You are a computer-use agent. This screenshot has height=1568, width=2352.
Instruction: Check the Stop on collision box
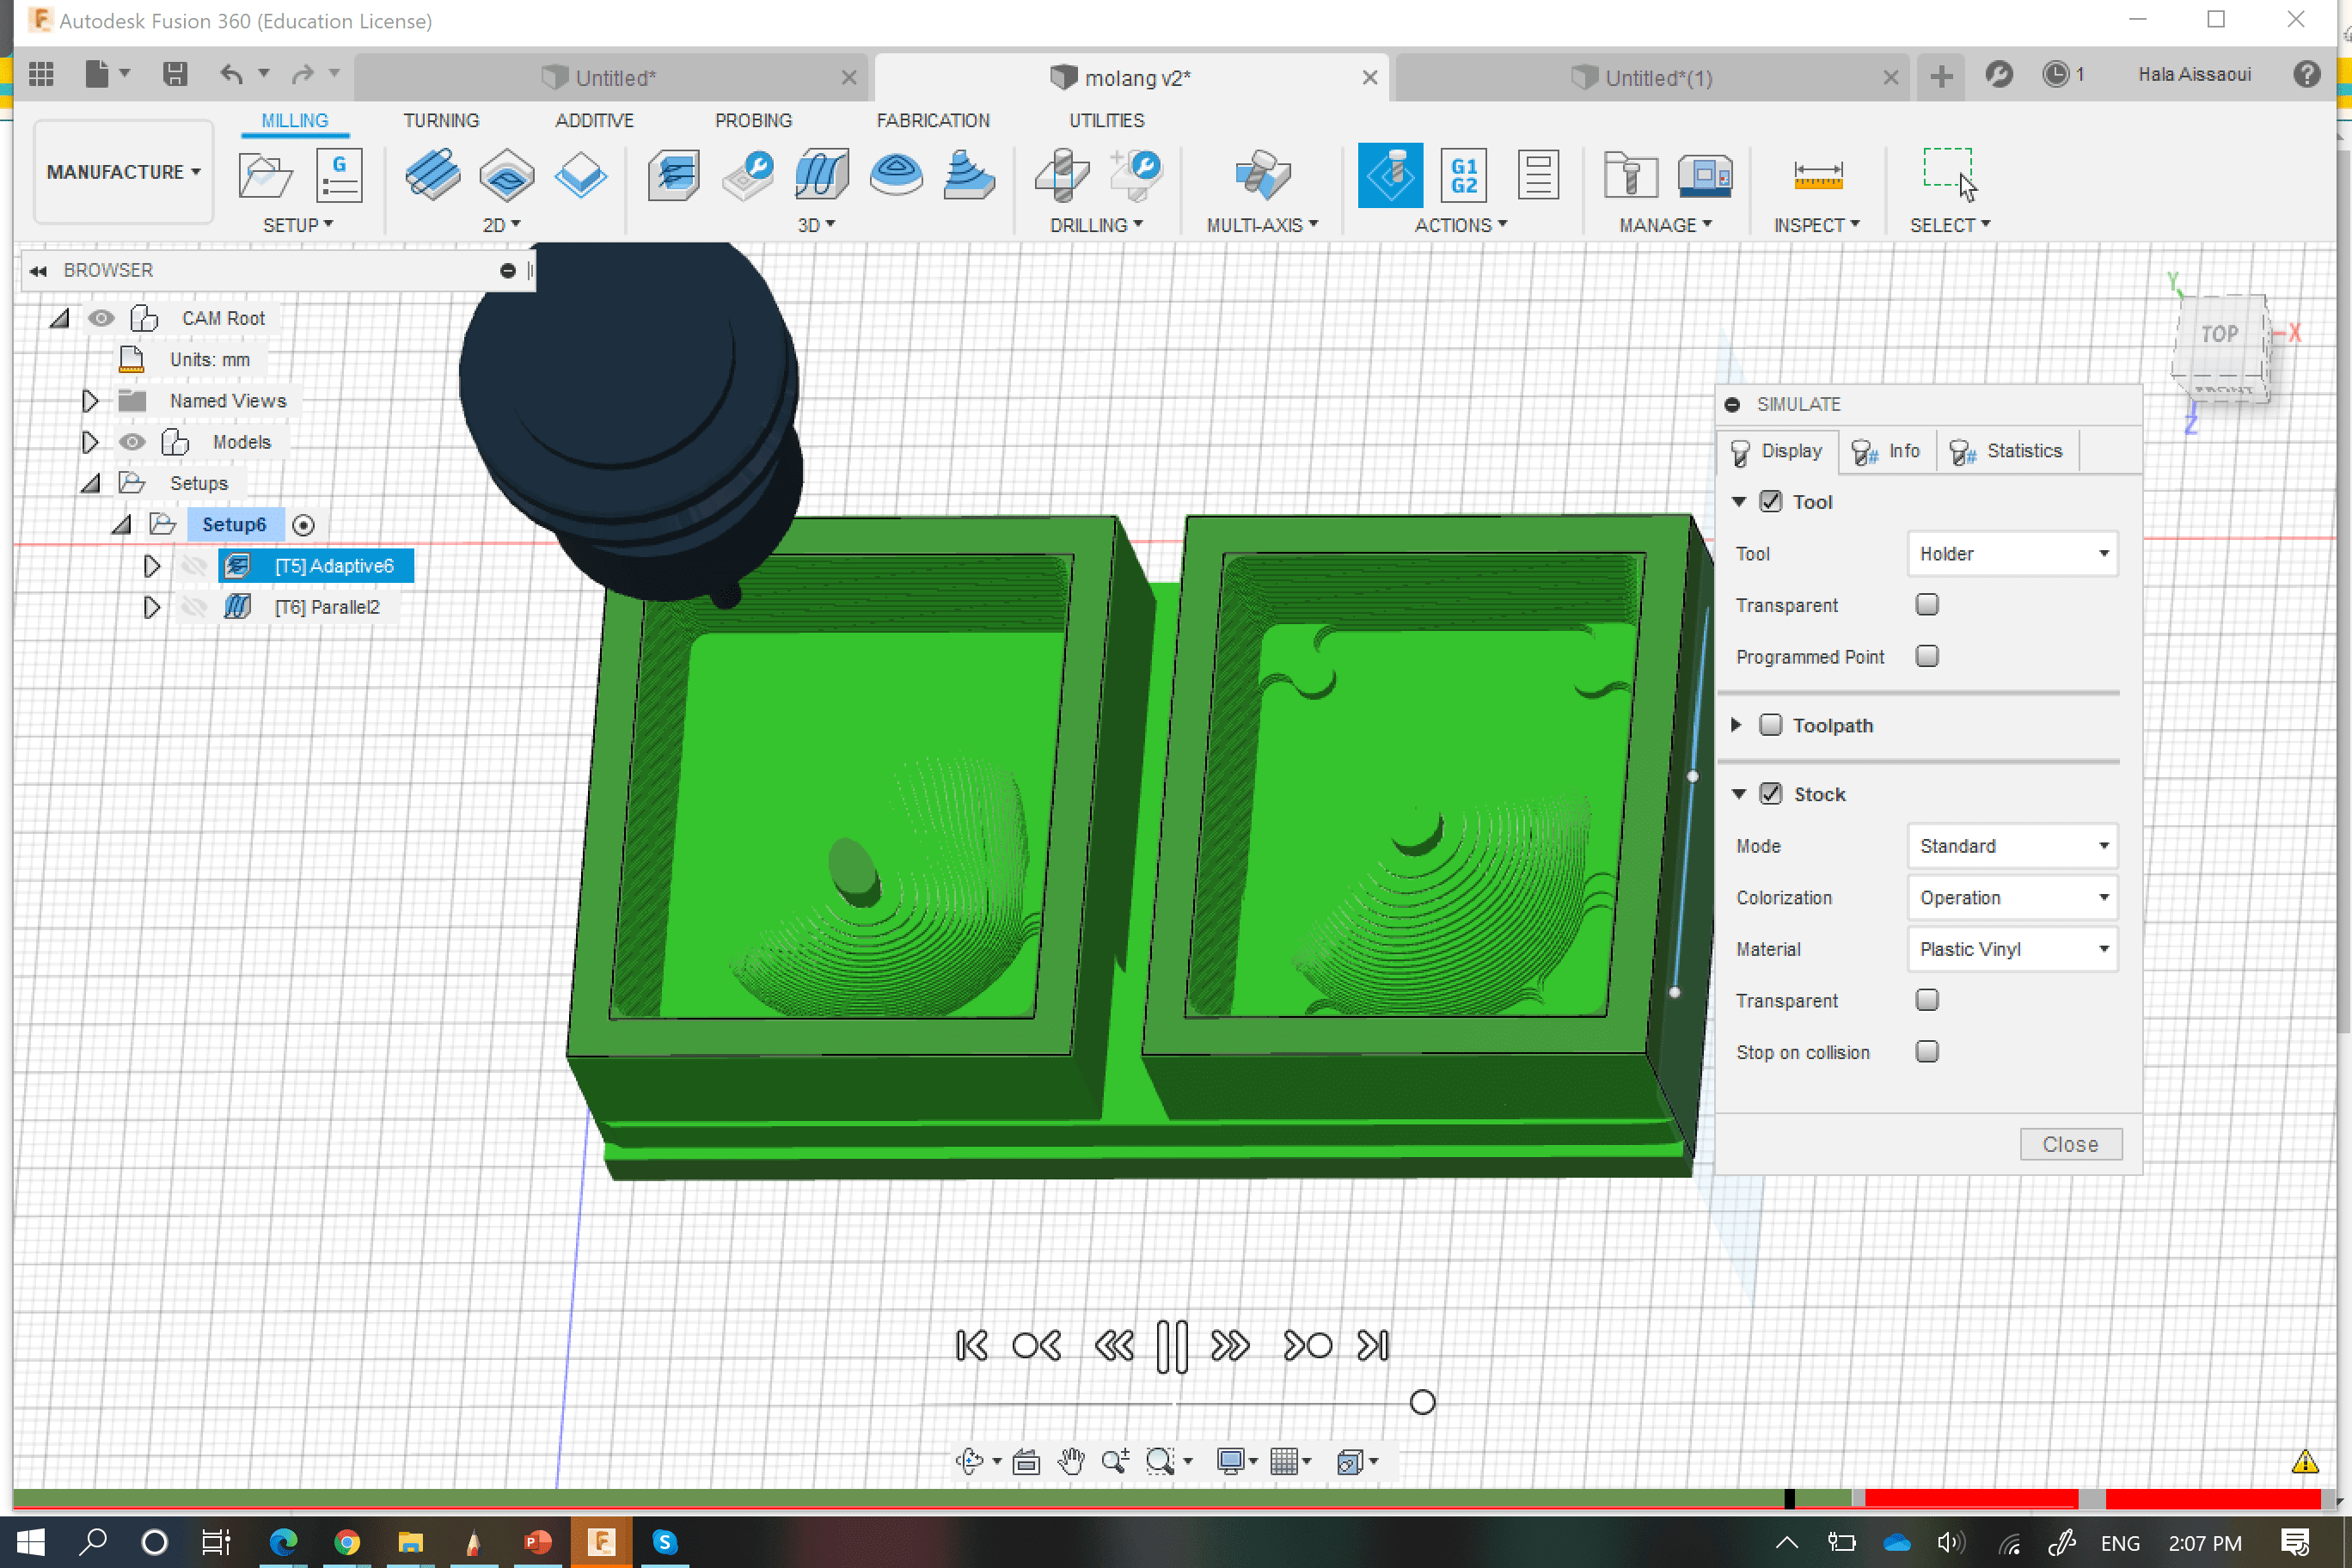coord(1926,1052)
